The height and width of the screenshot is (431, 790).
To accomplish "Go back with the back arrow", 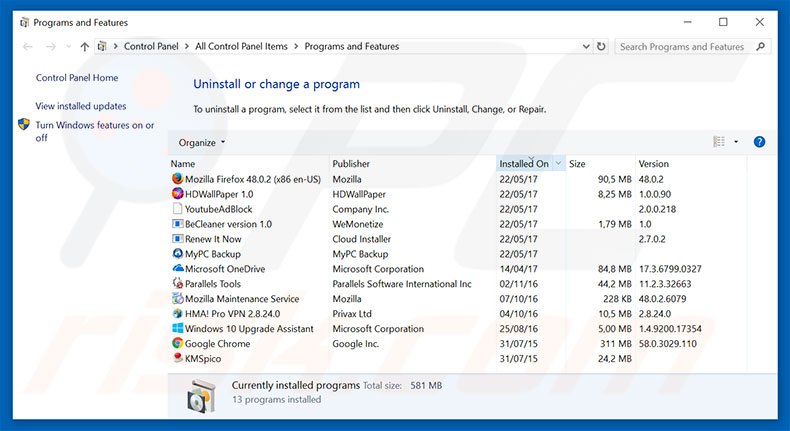I will pos(27,47).
